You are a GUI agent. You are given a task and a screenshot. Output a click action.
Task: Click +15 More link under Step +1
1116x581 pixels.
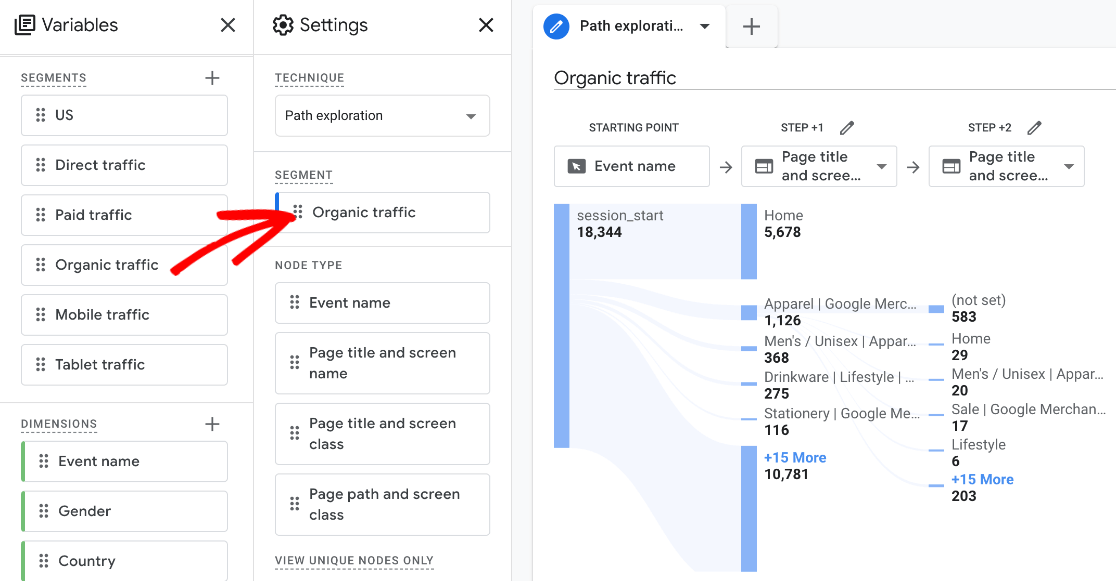[x=795, y=458]
